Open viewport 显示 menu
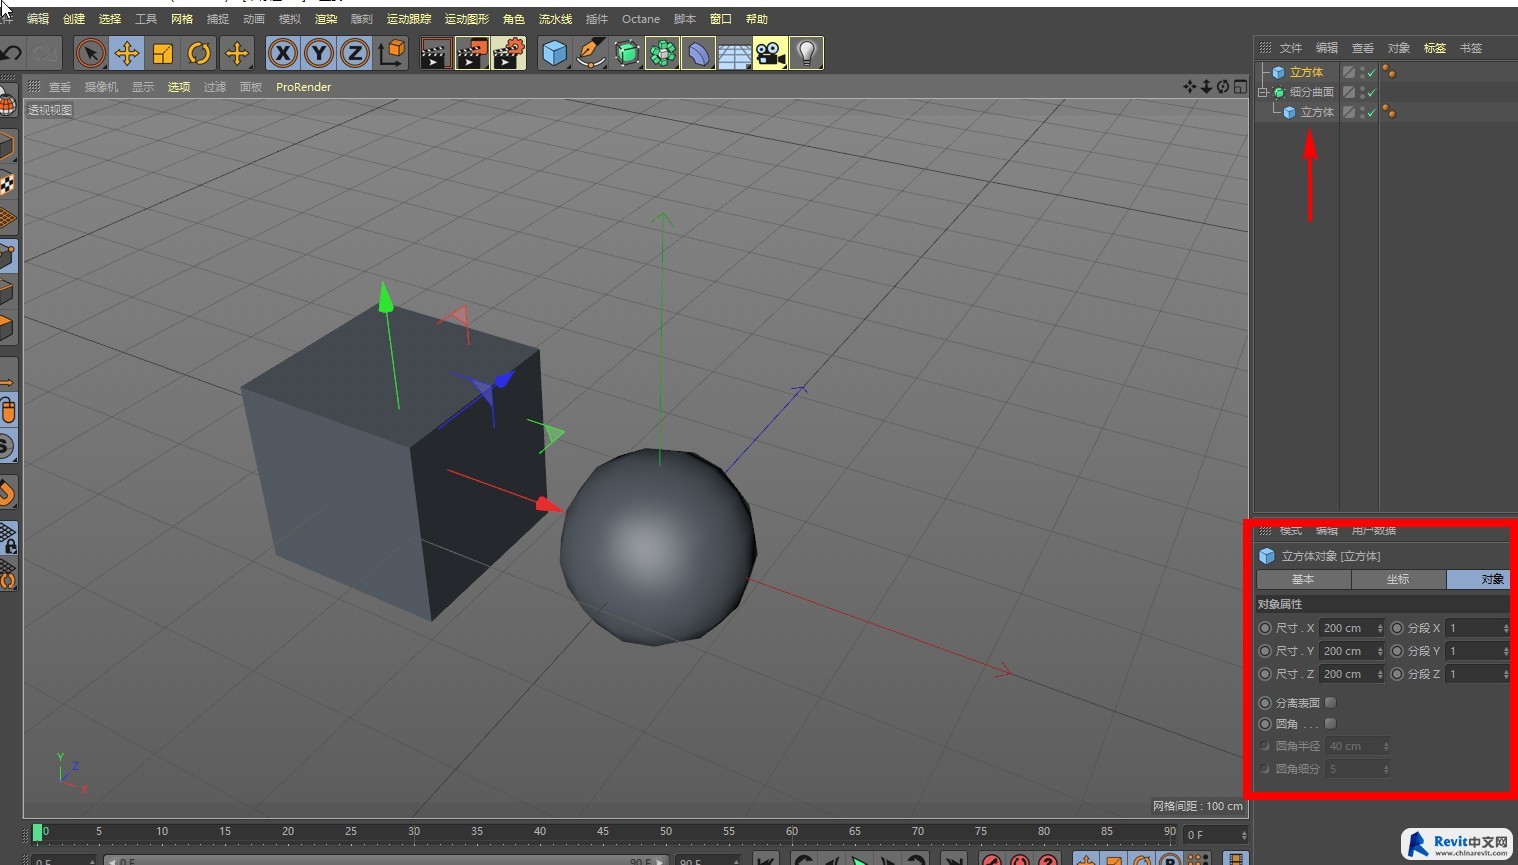This screenshot has height=865, width=1518. [143, 87]
